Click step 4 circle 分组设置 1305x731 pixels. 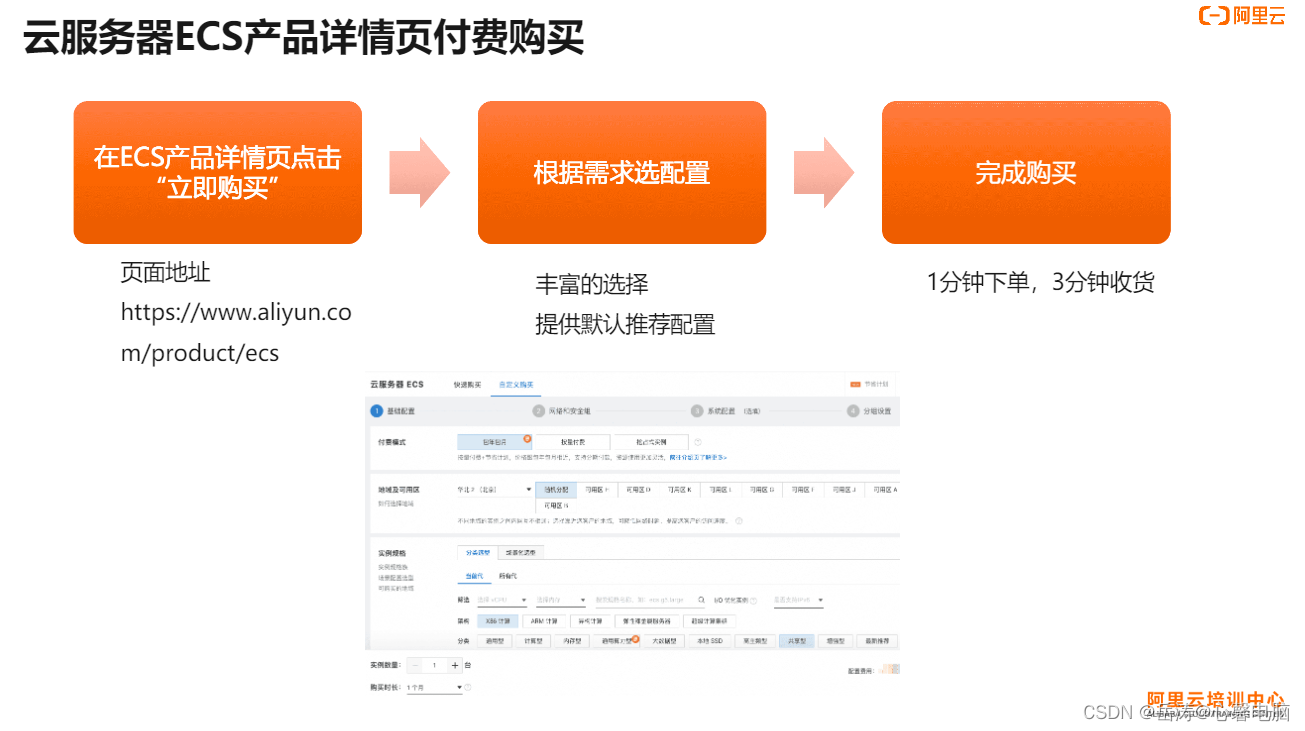[853, 411]
